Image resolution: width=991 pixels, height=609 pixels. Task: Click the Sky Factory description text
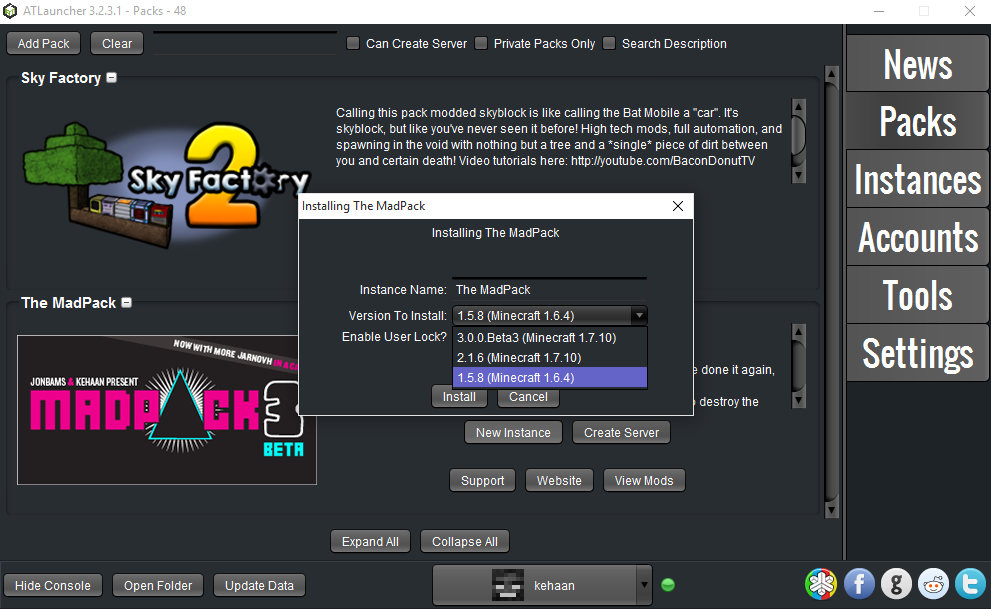[x=559, y=136]
